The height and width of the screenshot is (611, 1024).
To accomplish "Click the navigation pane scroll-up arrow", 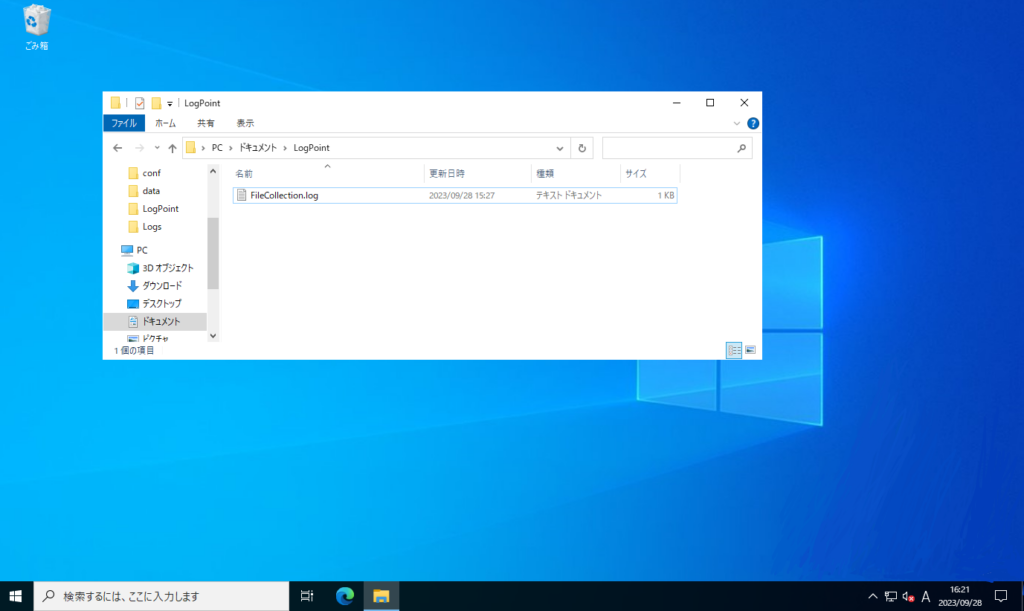I will pyautogui.click(x=213, y=171).
